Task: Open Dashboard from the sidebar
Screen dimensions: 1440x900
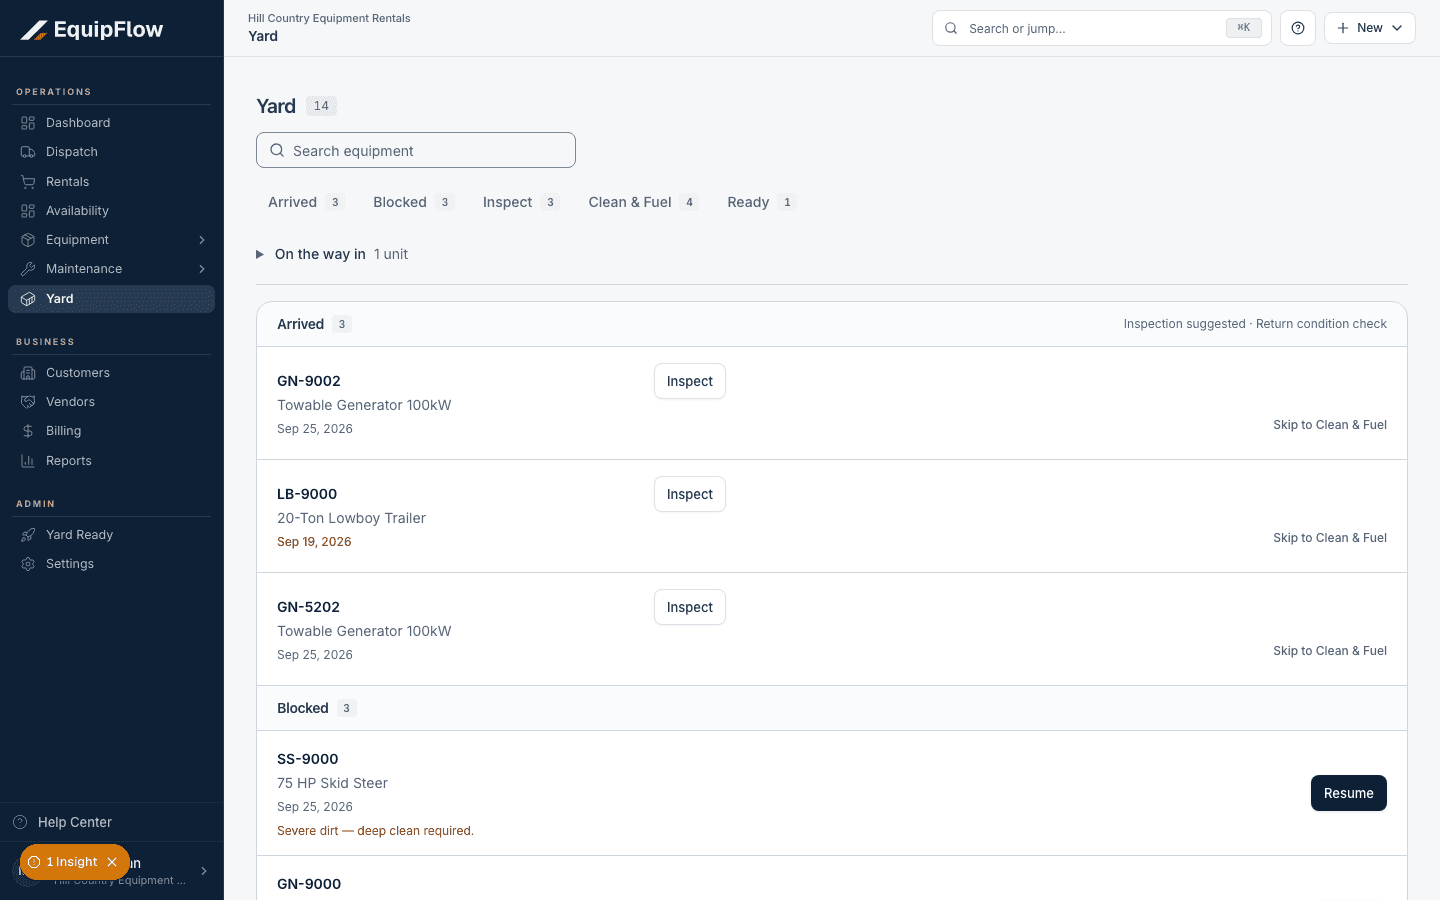Action: tap(111, 123)
